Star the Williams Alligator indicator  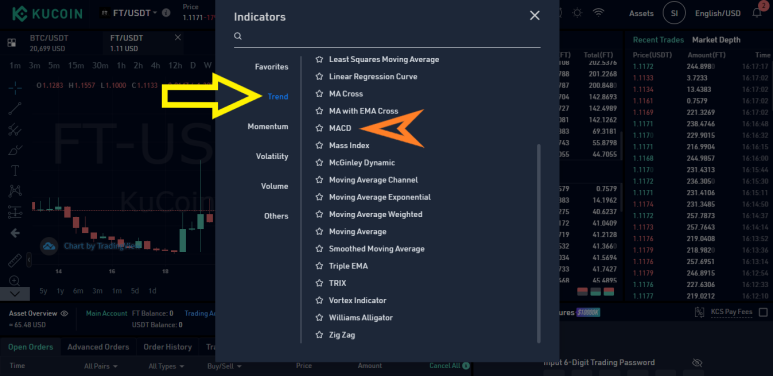pyautogui.click(x=319, y=318)
